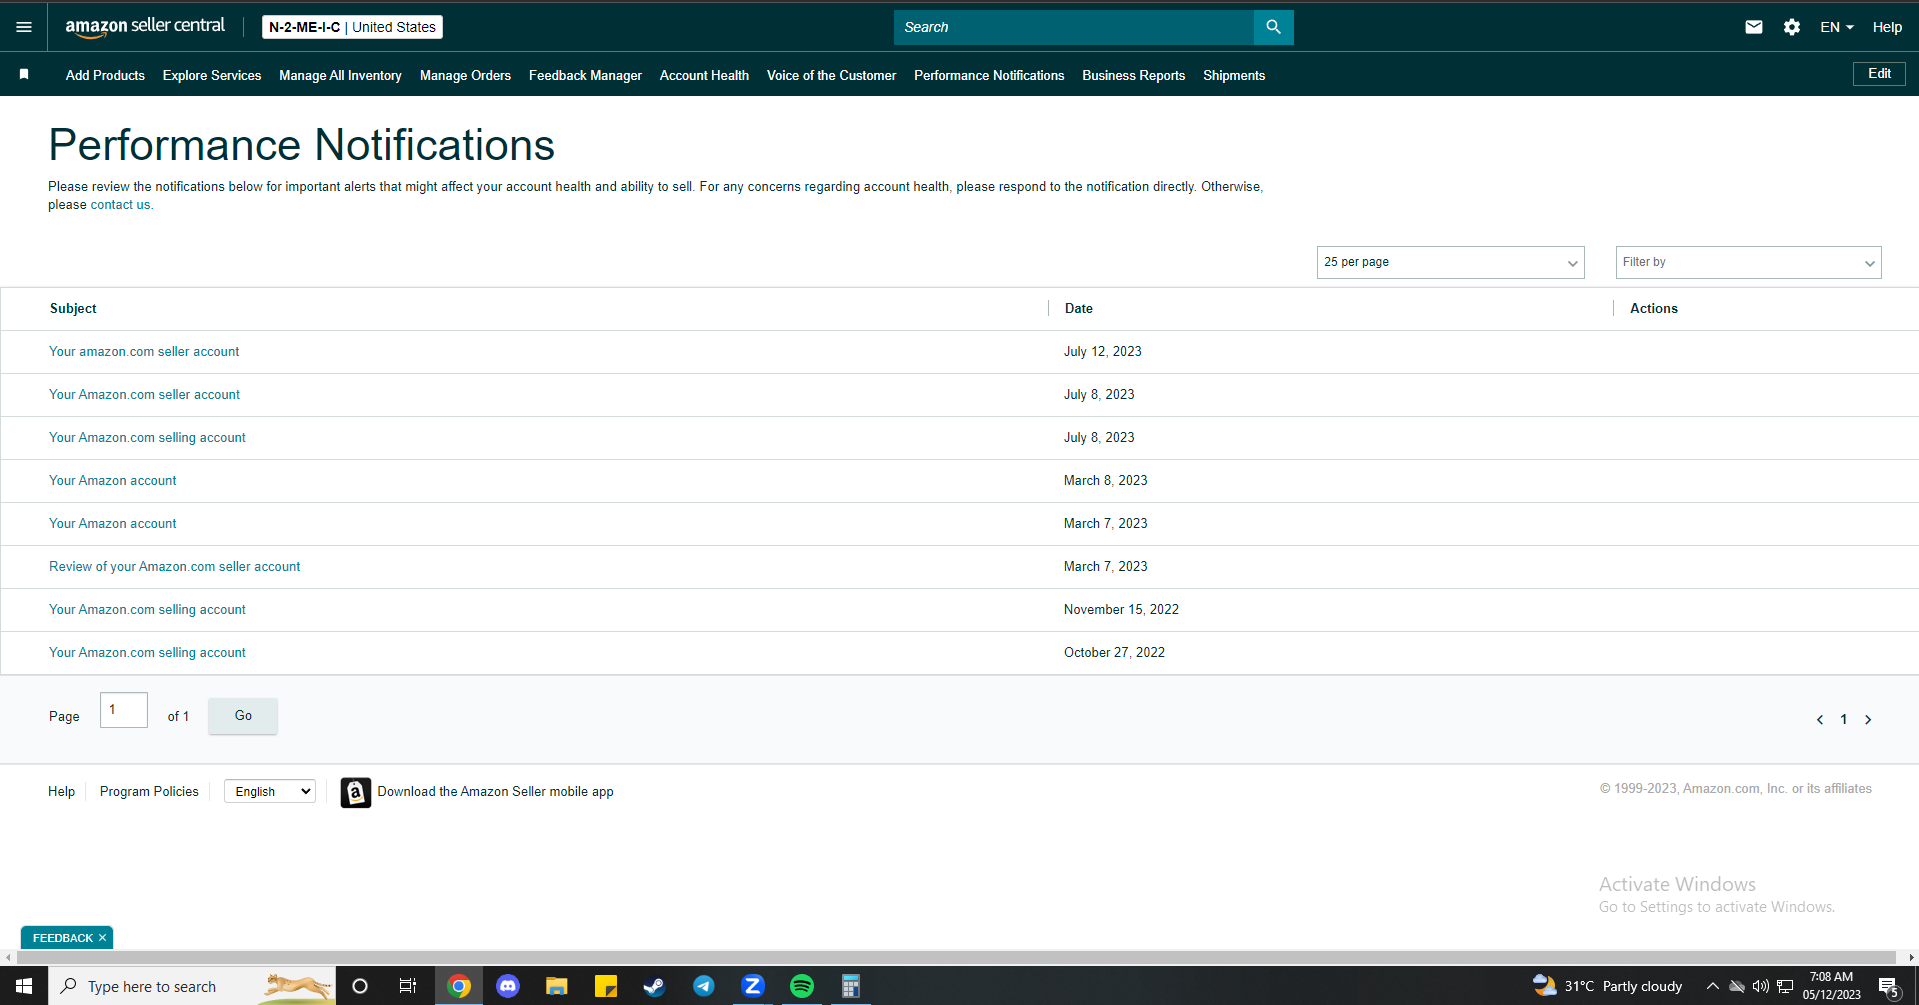Click the Cortana circle icon
Image resolution: width=1919 pixels, height=1005 pixels.
click(360, 986)
